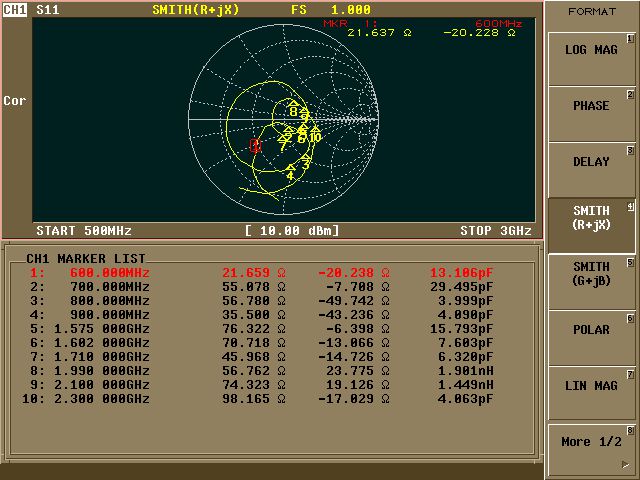Click the -20.228 Ω marker reactance readout
The image size is (640, 480).
point(479,33)
